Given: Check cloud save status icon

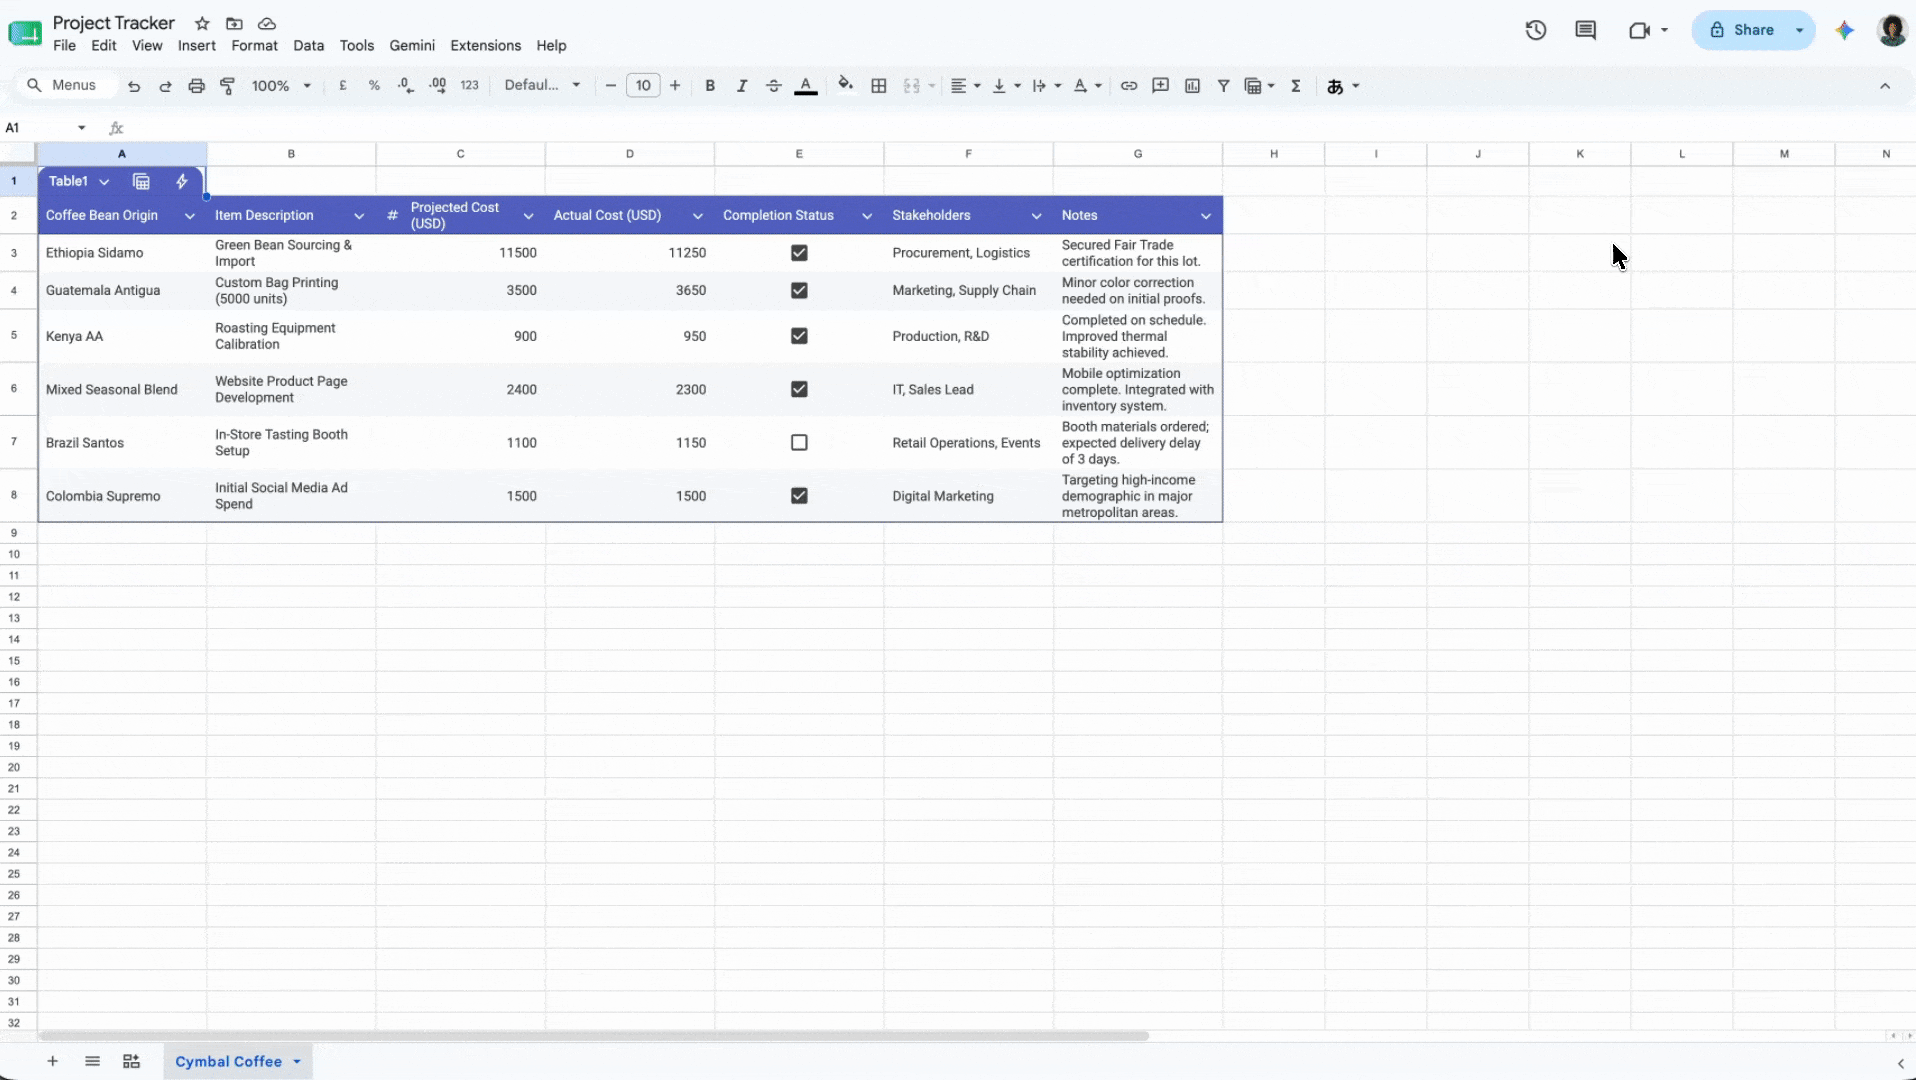Looking at the screenshot, I should 267,23.
